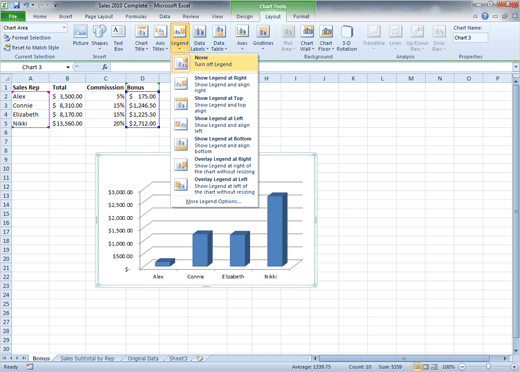The height and width of the screenshot is (372, 520).
Task: Select column header M
Action: 411,78
